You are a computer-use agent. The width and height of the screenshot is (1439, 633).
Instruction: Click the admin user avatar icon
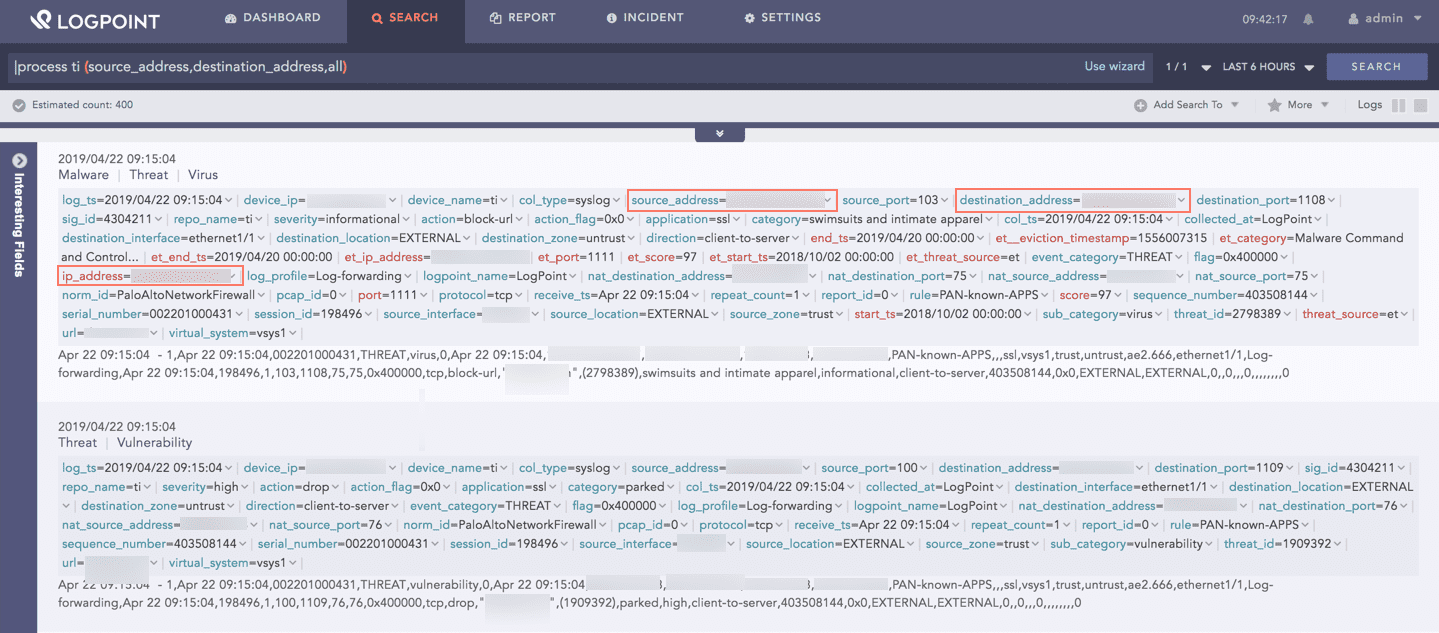point(1353,18)
